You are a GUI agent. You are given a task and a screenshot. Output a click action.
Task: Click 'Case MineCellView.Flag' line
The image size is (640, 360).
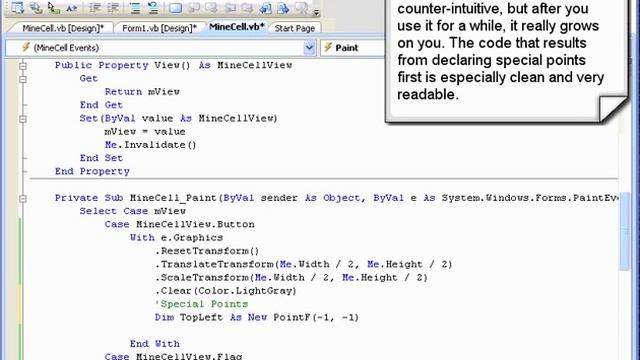tap(173, 356)
